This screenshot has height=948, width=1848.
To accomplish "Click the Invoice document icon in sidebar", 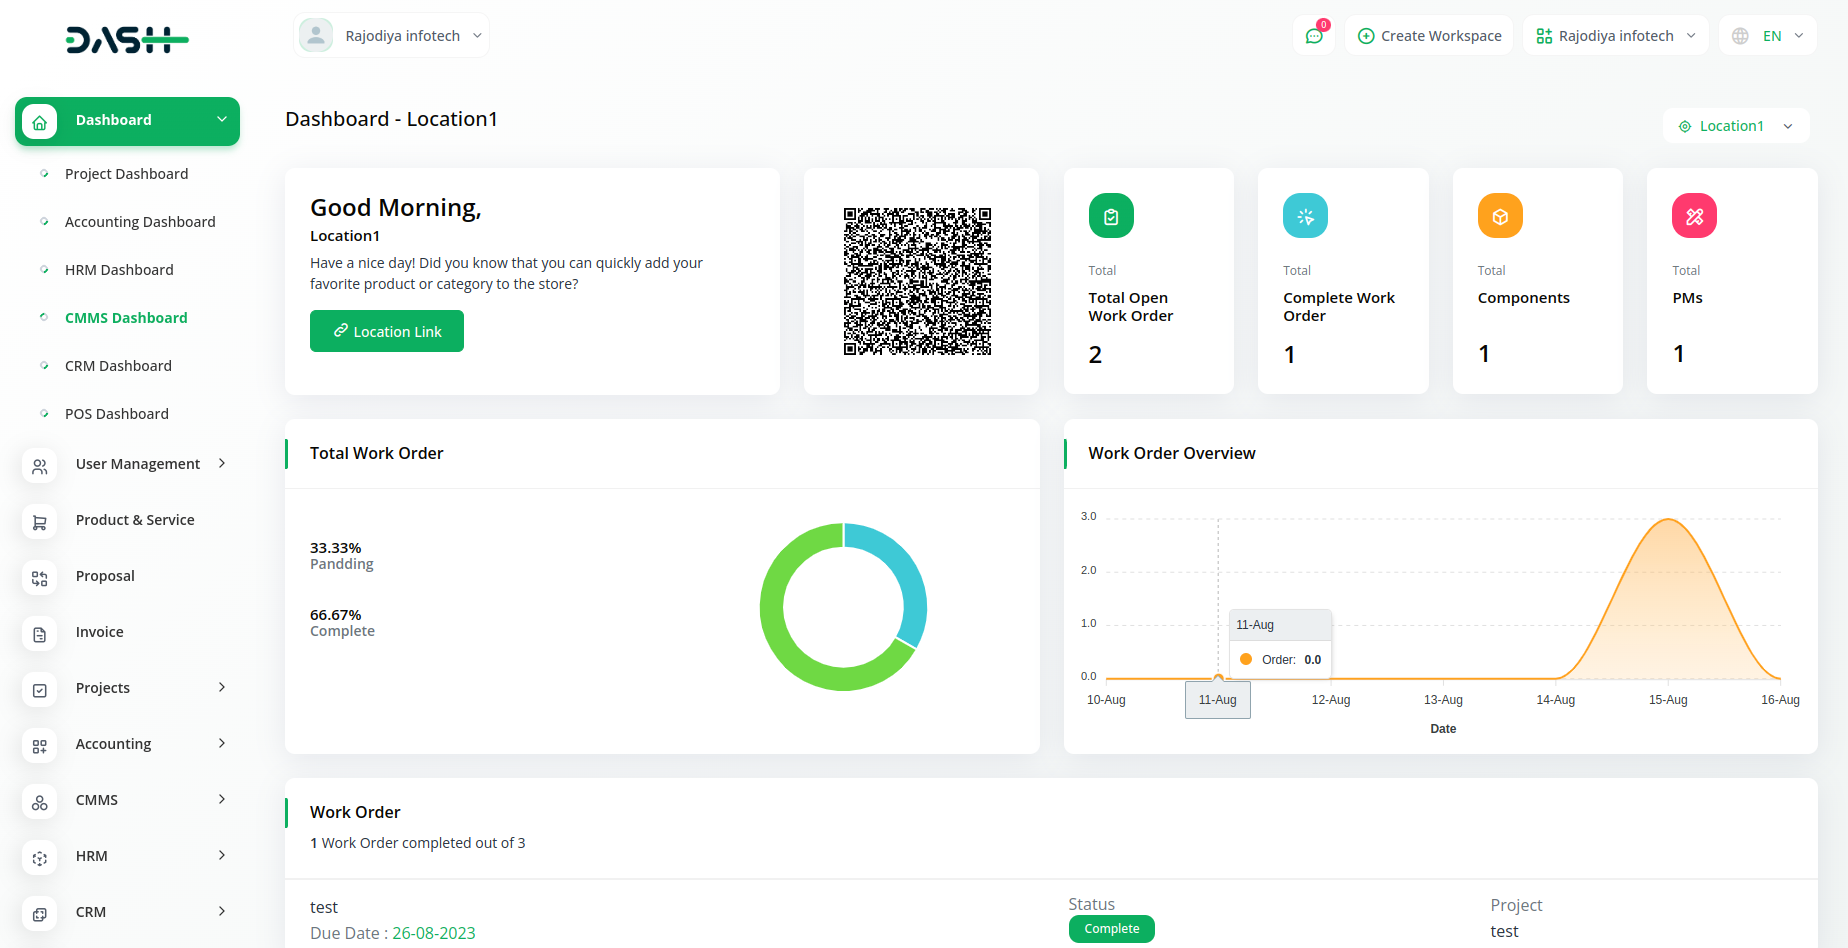I will point(40,633).
